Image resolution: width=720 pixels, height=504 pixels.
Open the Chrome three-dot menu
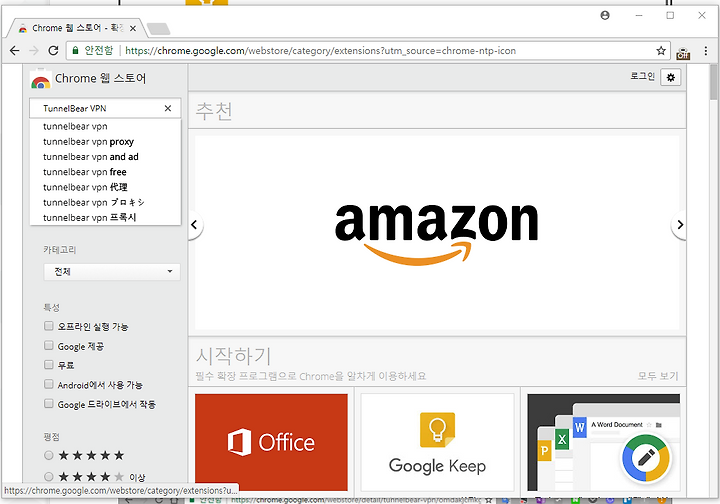point(706,51)
